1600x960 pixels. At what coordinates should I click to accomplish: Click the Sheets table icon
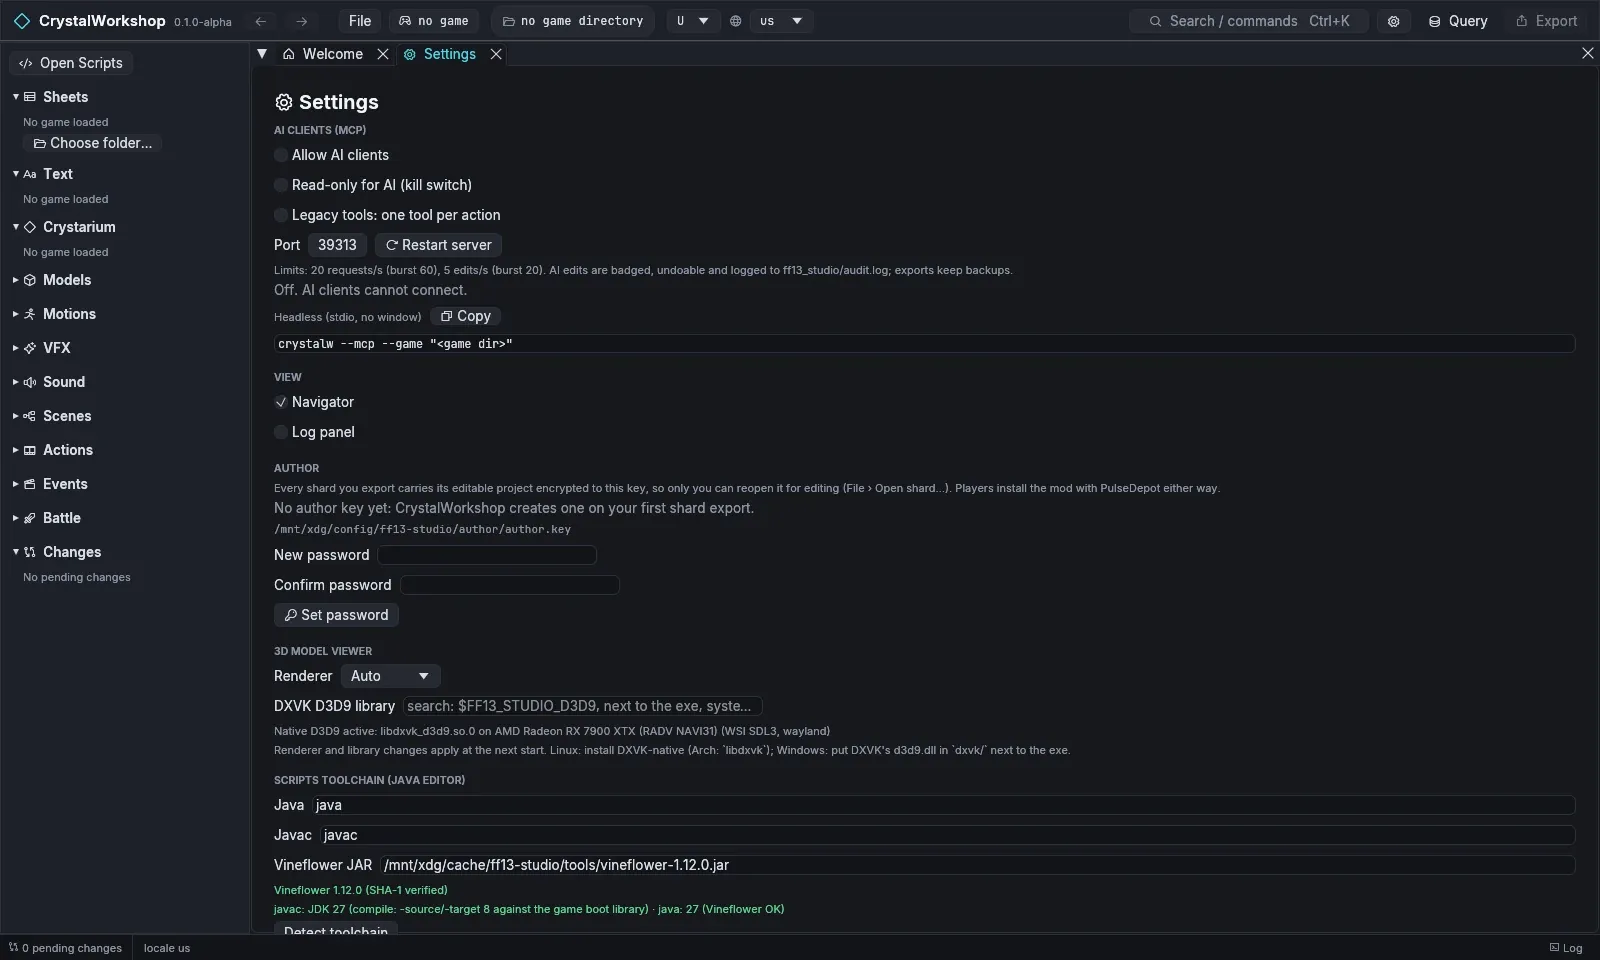point(30,97)
